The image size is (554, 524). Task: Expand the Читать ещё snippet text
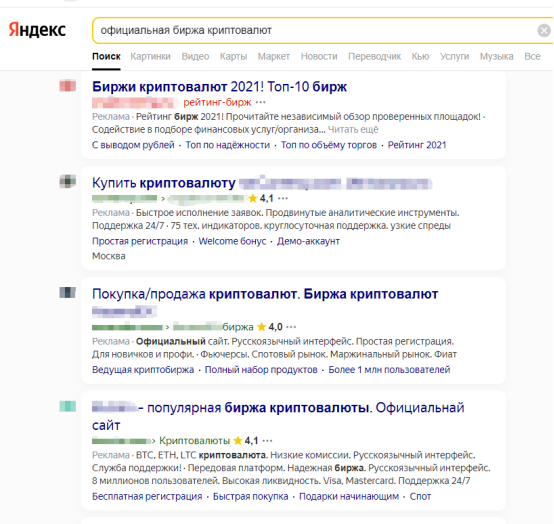pyautogui.click(x=353, y=130)
